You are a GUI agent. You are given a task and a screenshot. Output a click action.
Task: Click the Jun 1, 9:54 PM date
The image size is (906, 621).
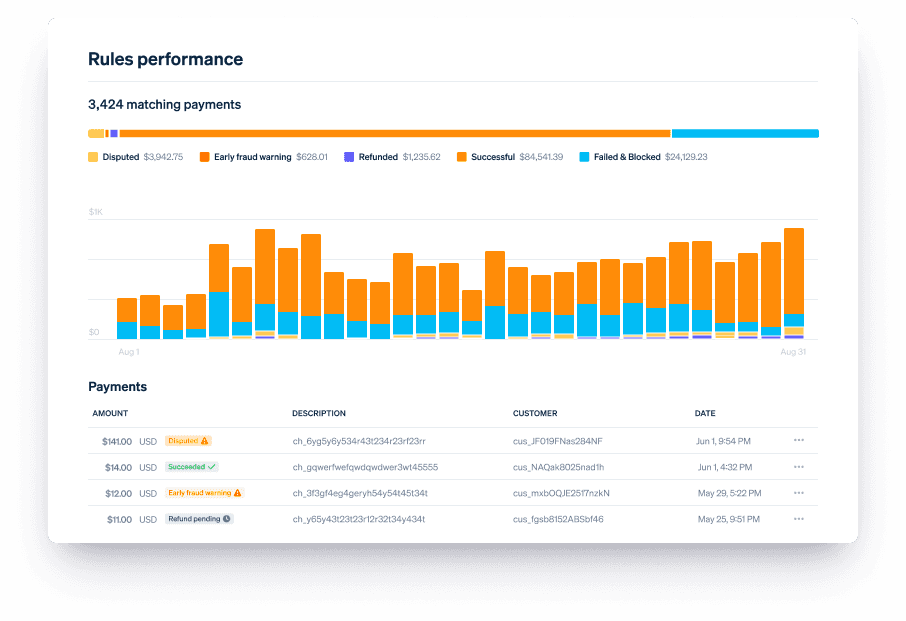(723, 441)
